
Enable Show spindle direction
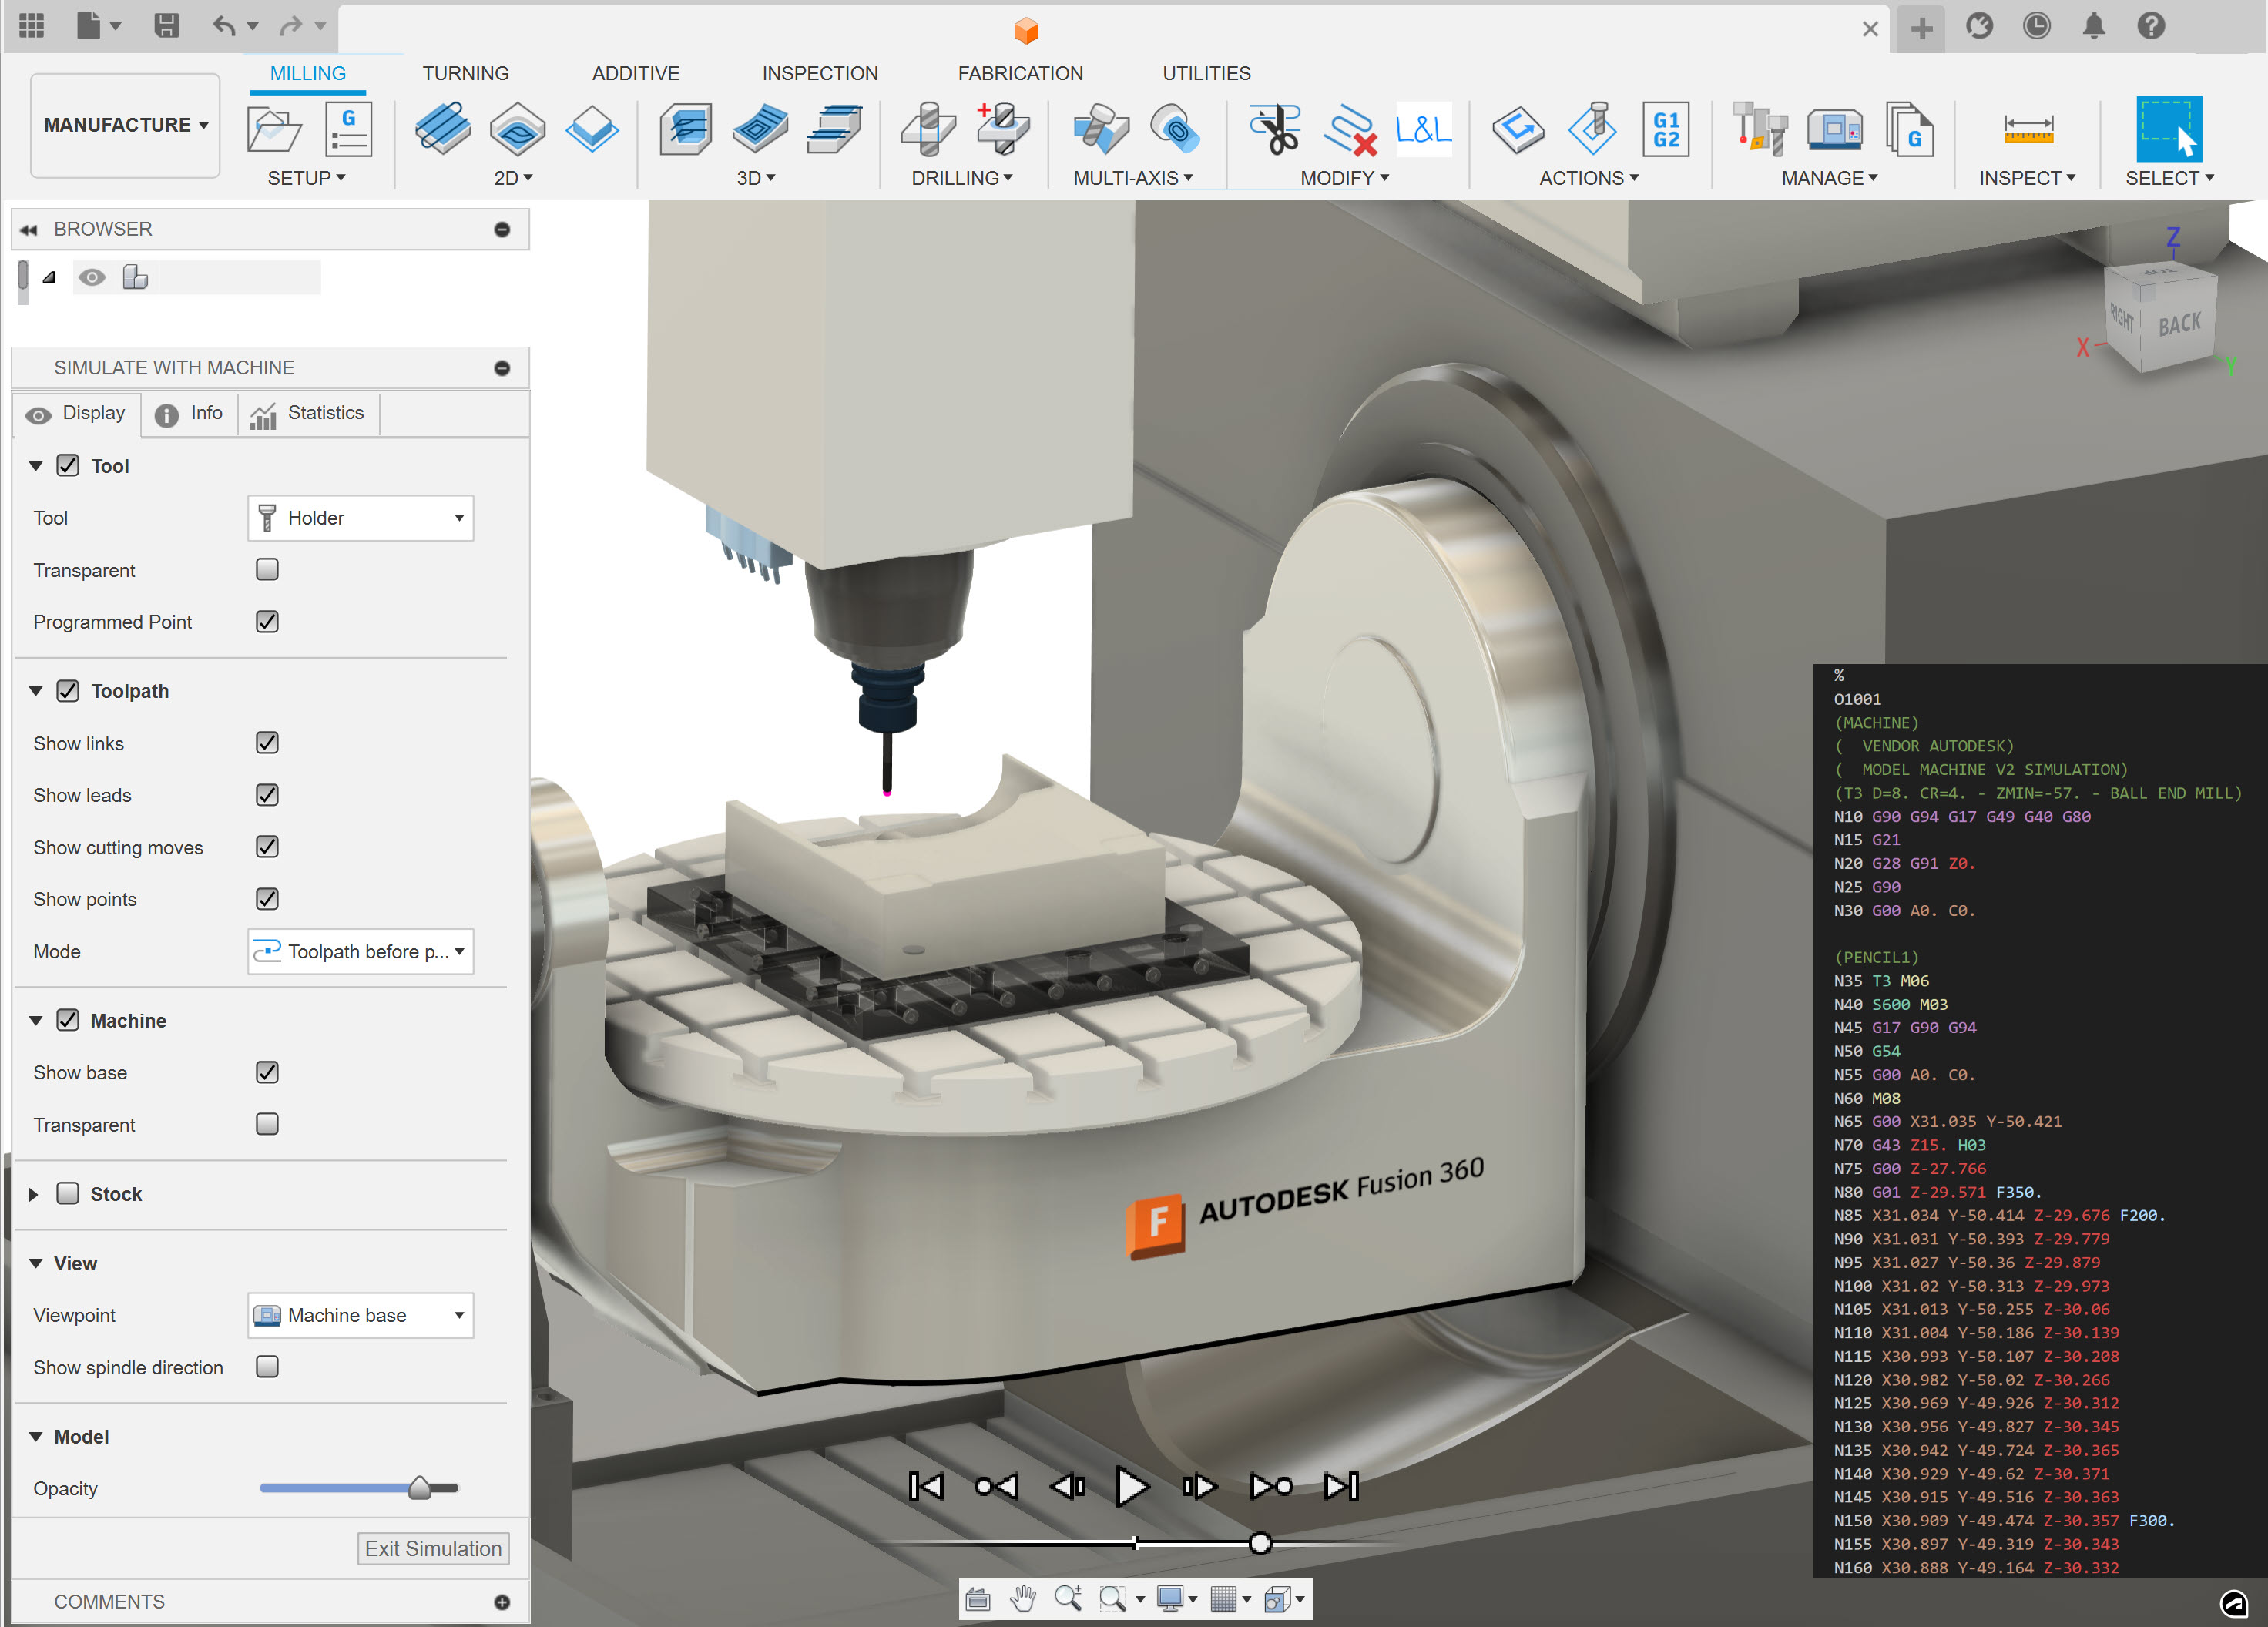(266, 1367)
